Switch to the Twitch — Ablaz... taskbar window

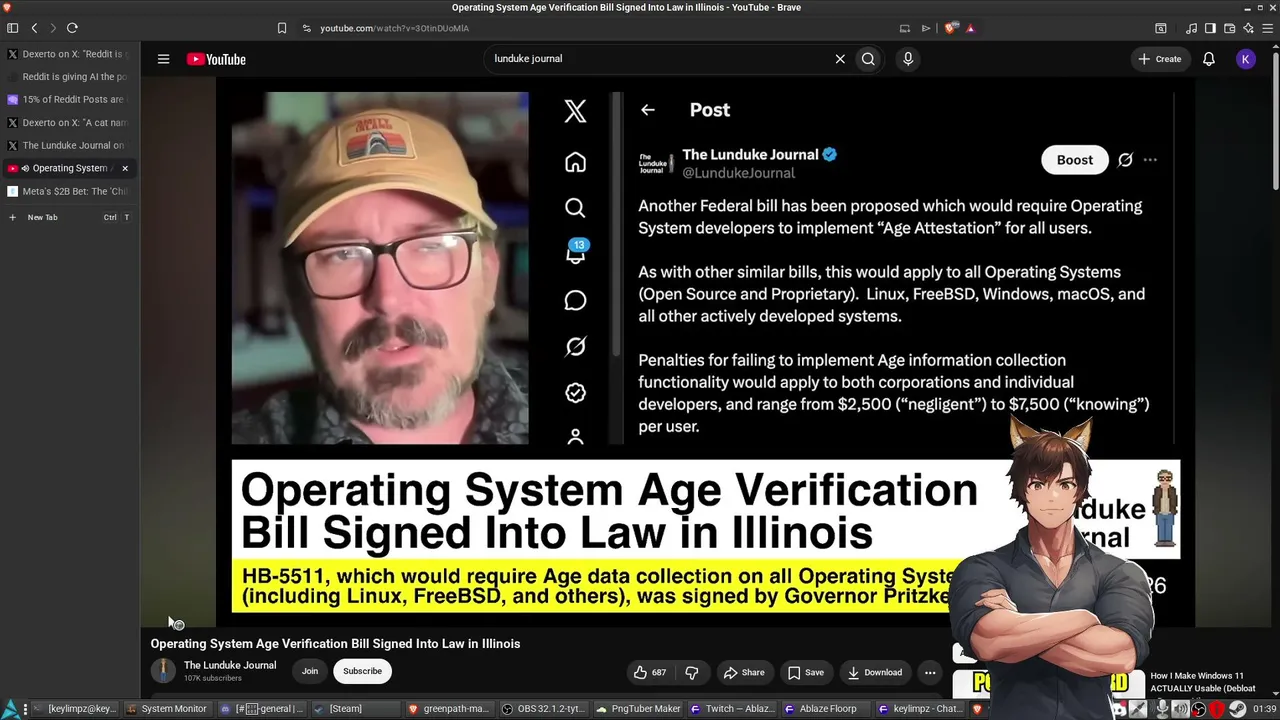[732, 709]
